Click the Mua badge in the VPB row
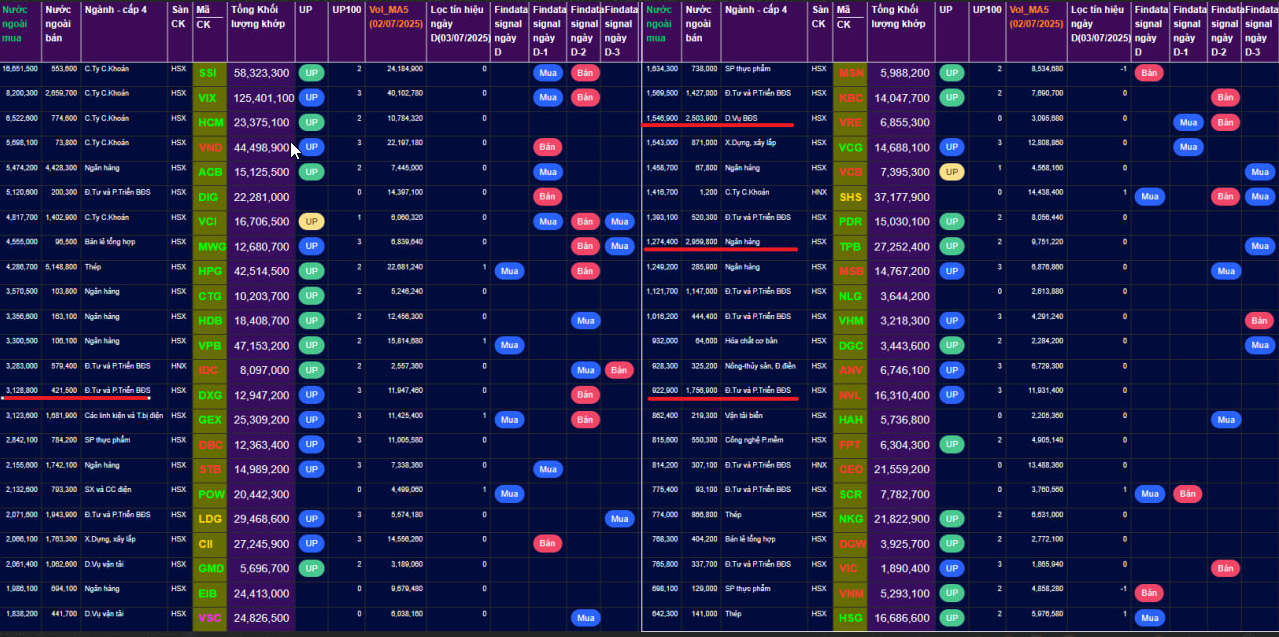Image resolution: width=1279 pixels, height=637 pixels. (508, 345)
